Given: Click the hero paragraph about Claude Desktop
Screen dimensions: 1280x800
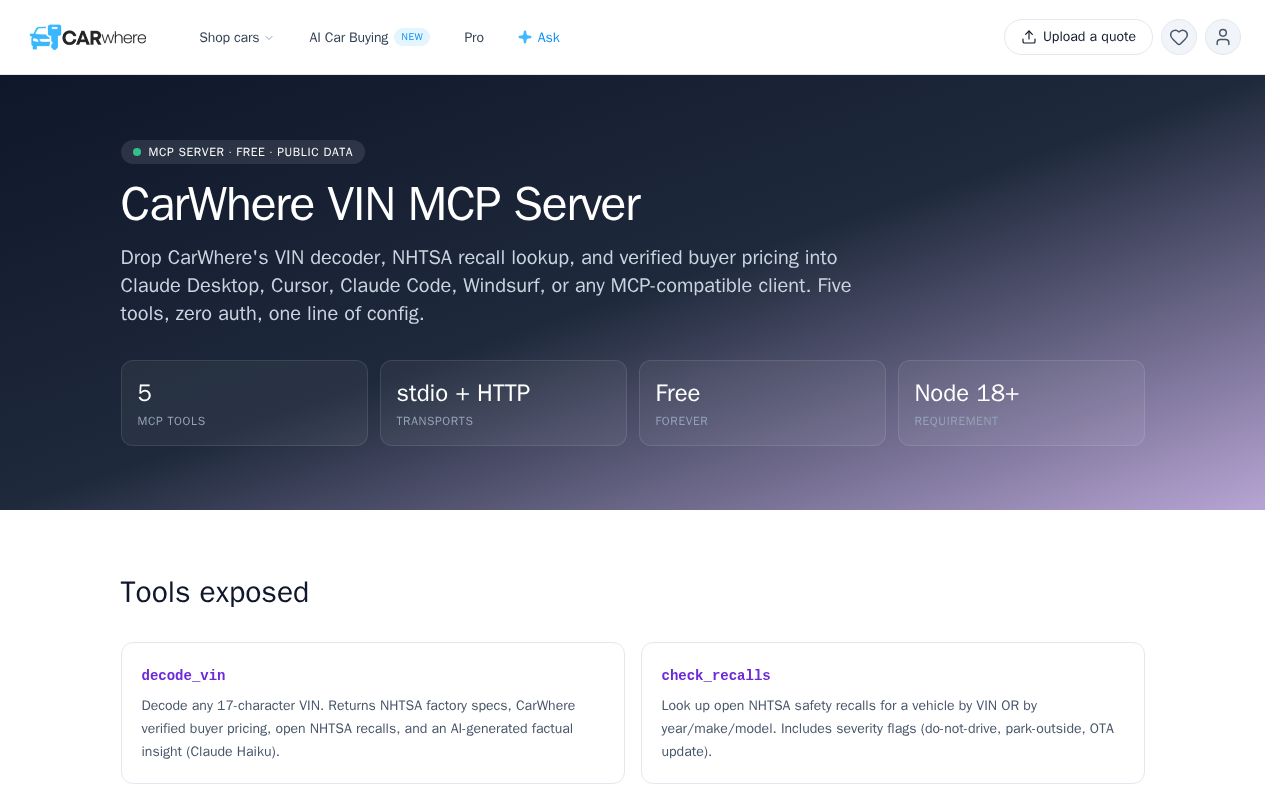Looking at the screenshot, I should (x=487, y=285).
